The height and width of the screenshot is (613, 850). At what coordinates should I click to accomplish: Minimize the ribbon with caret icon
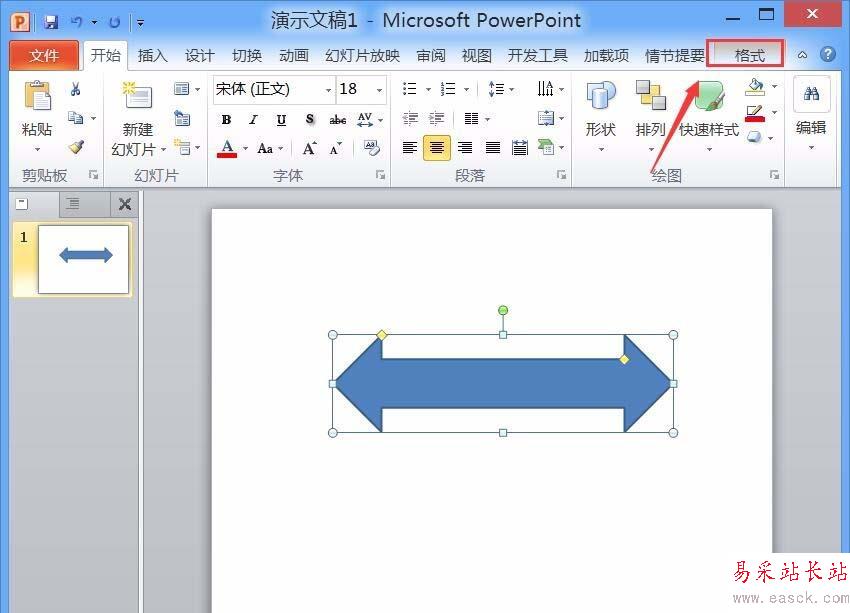click(802, 55)
